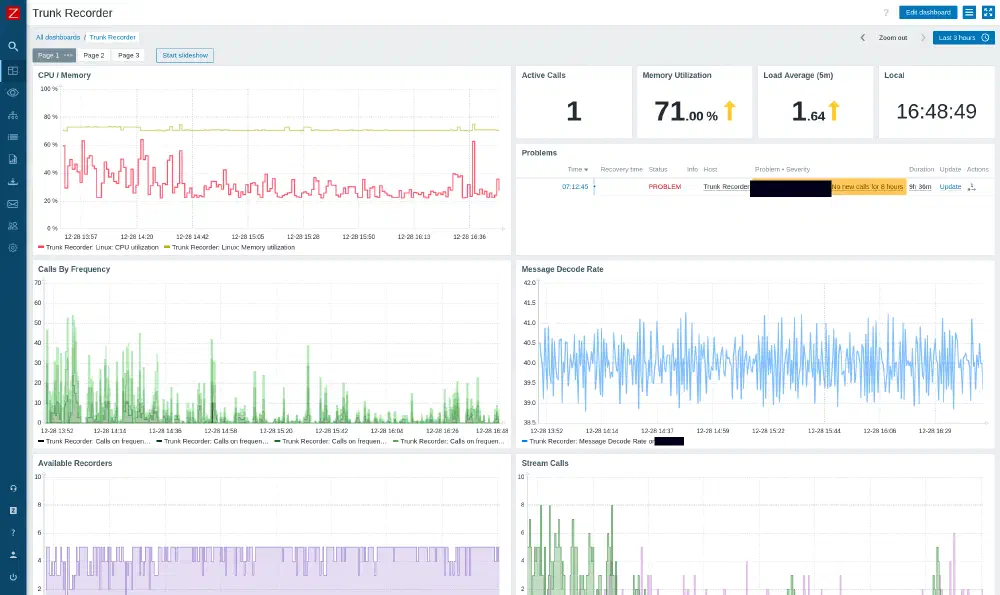Image resolution: width=1000 pixels, height=595 pixels.
Task: Open the Last 3 hours time selector
Action: pyautogui.click(x=963, y=38)
